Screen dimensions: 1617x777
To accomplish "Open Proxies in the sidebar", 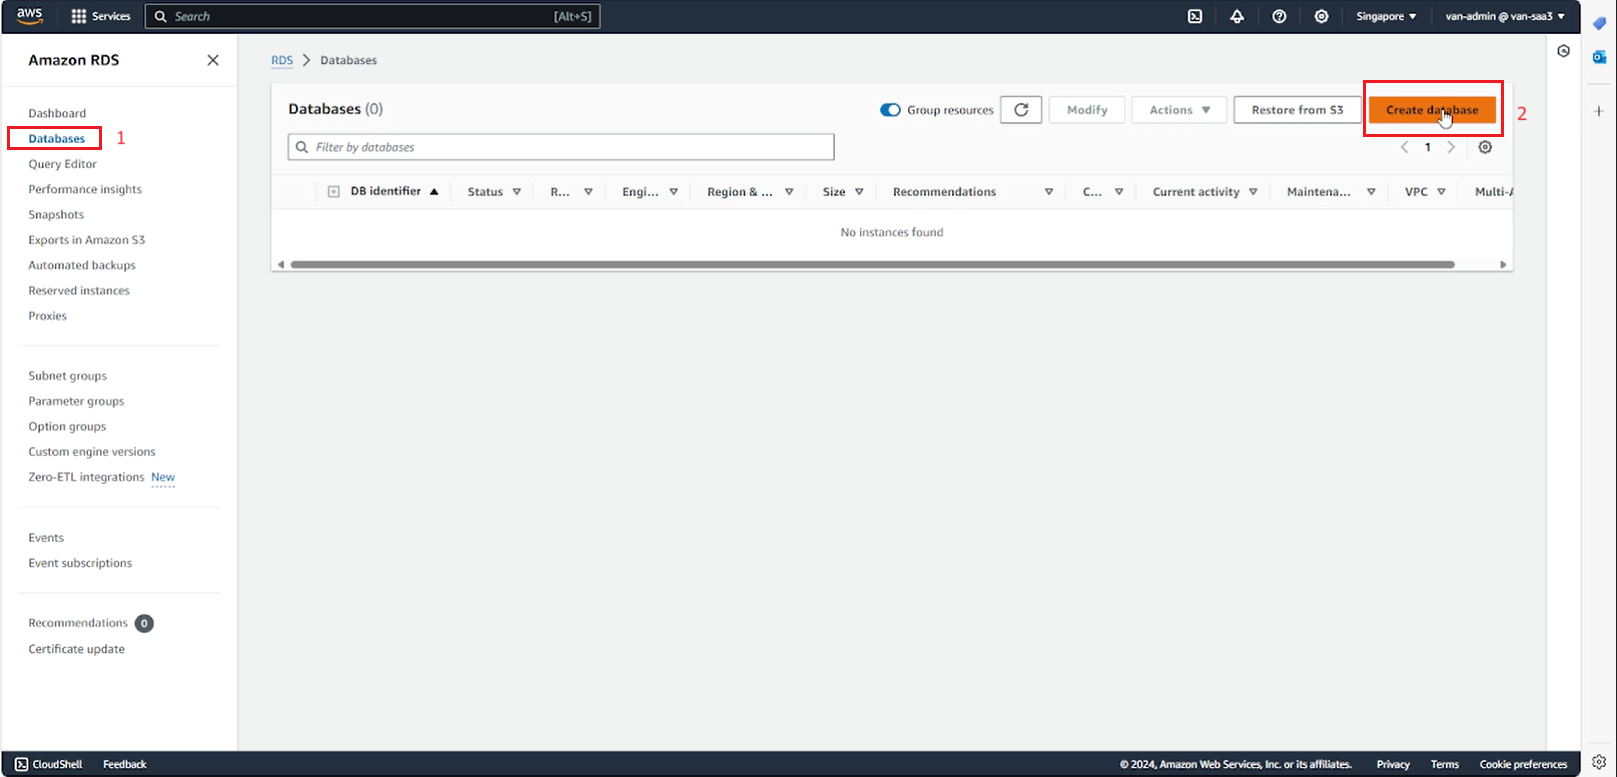I will click(x=48, y=315).
